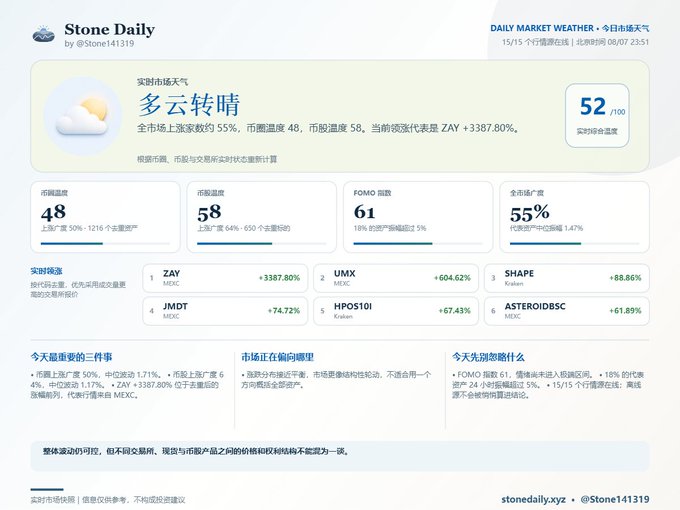680x510 pixels.
Task: Click the 52/100 composite temperature box
Action: (597, 116)
